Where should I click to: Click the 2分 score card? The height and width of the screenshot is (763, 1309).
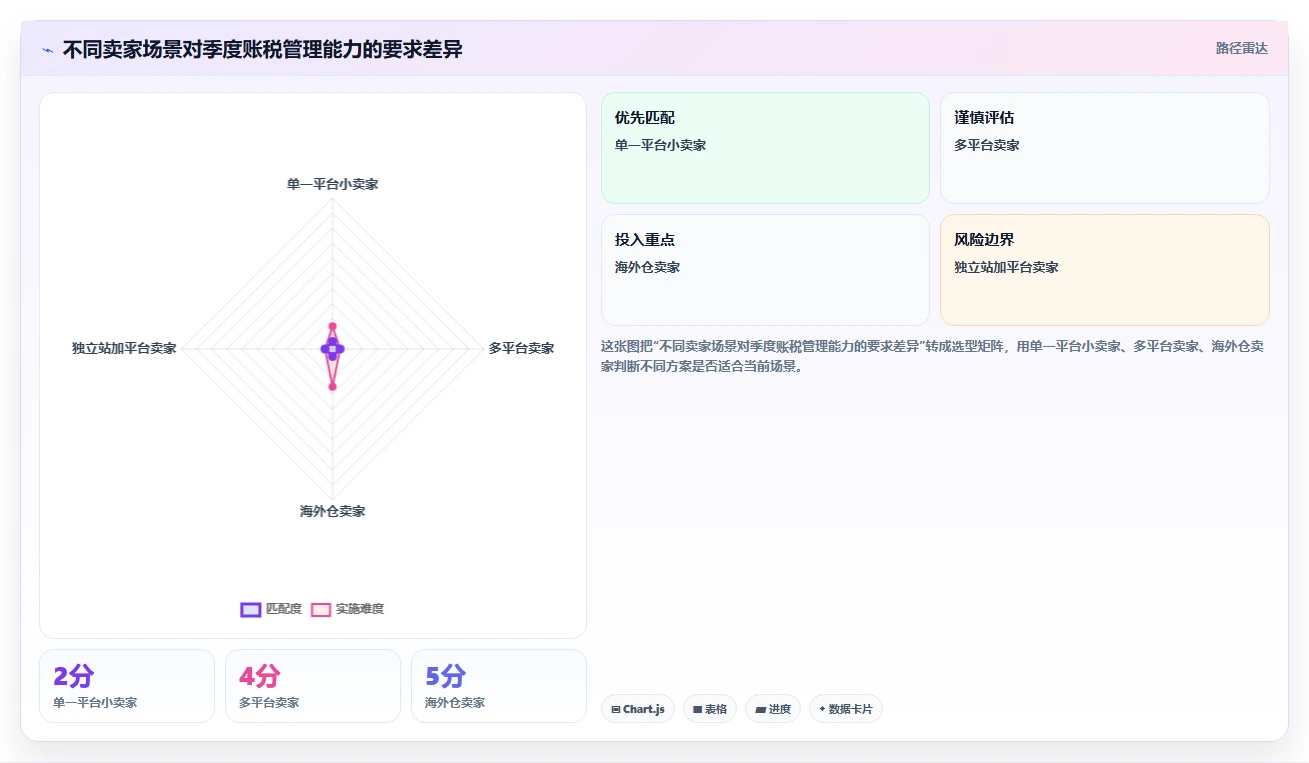(127, 686)
